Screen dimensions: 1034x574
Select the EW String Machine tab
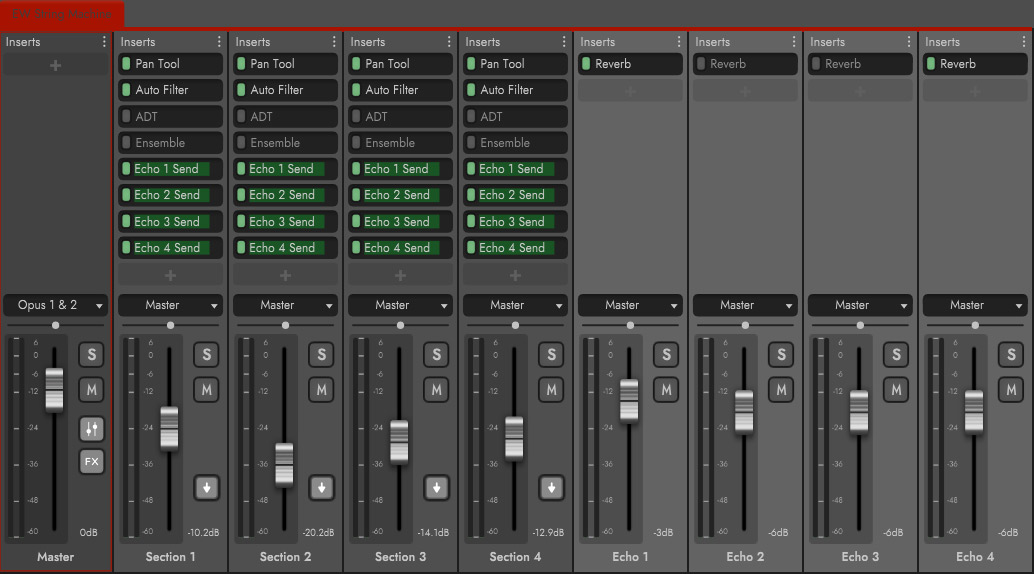pos(62,14)
